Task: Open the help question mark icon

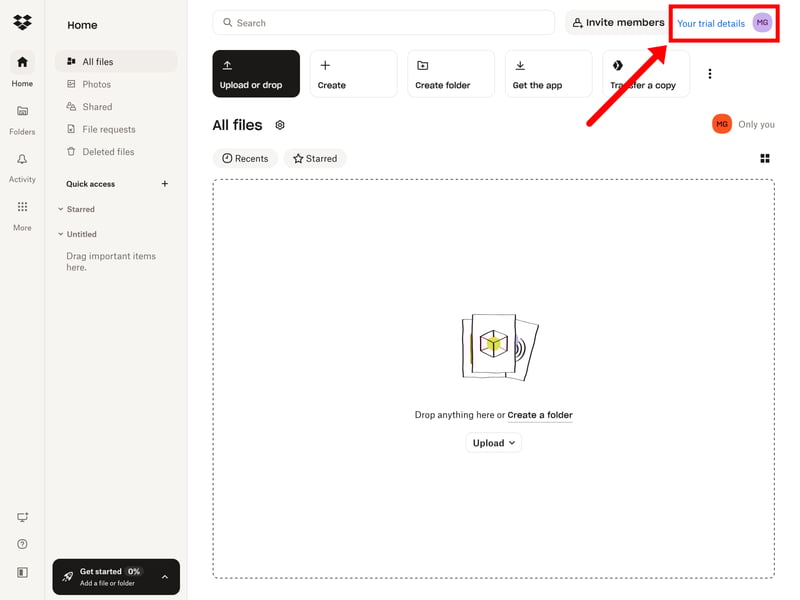Action: 22,544
